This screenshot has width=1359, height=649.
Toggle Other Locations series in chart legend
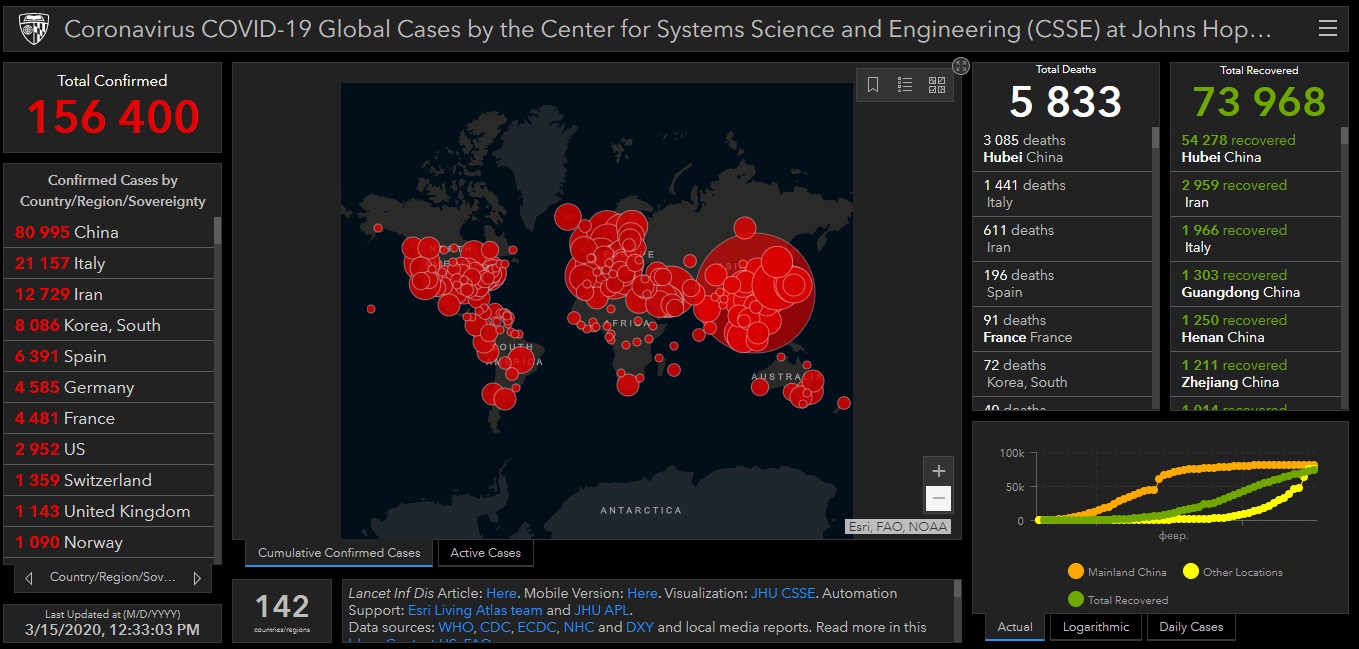pos(1232,572)
